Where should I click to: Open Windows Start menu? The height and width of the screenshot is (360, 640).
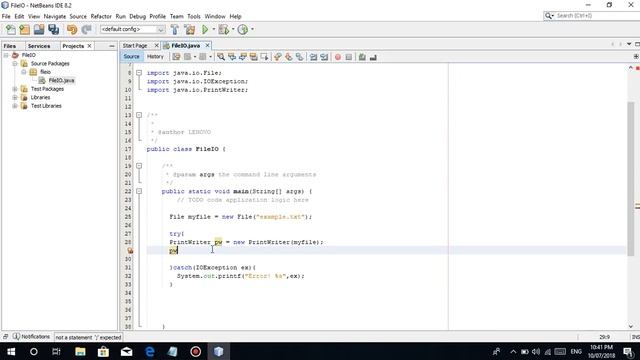[x=11, y=351]
